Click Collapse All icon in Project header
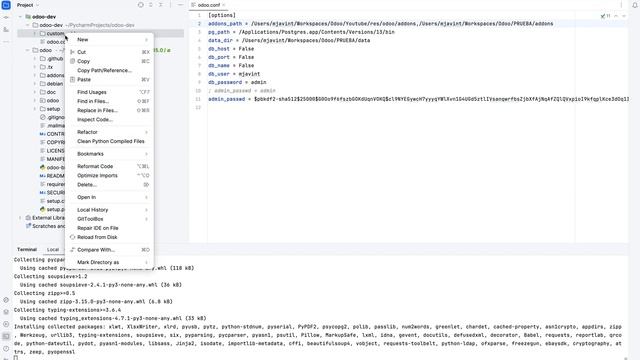Viewport: 640px width, 360px height. point(160,5)
